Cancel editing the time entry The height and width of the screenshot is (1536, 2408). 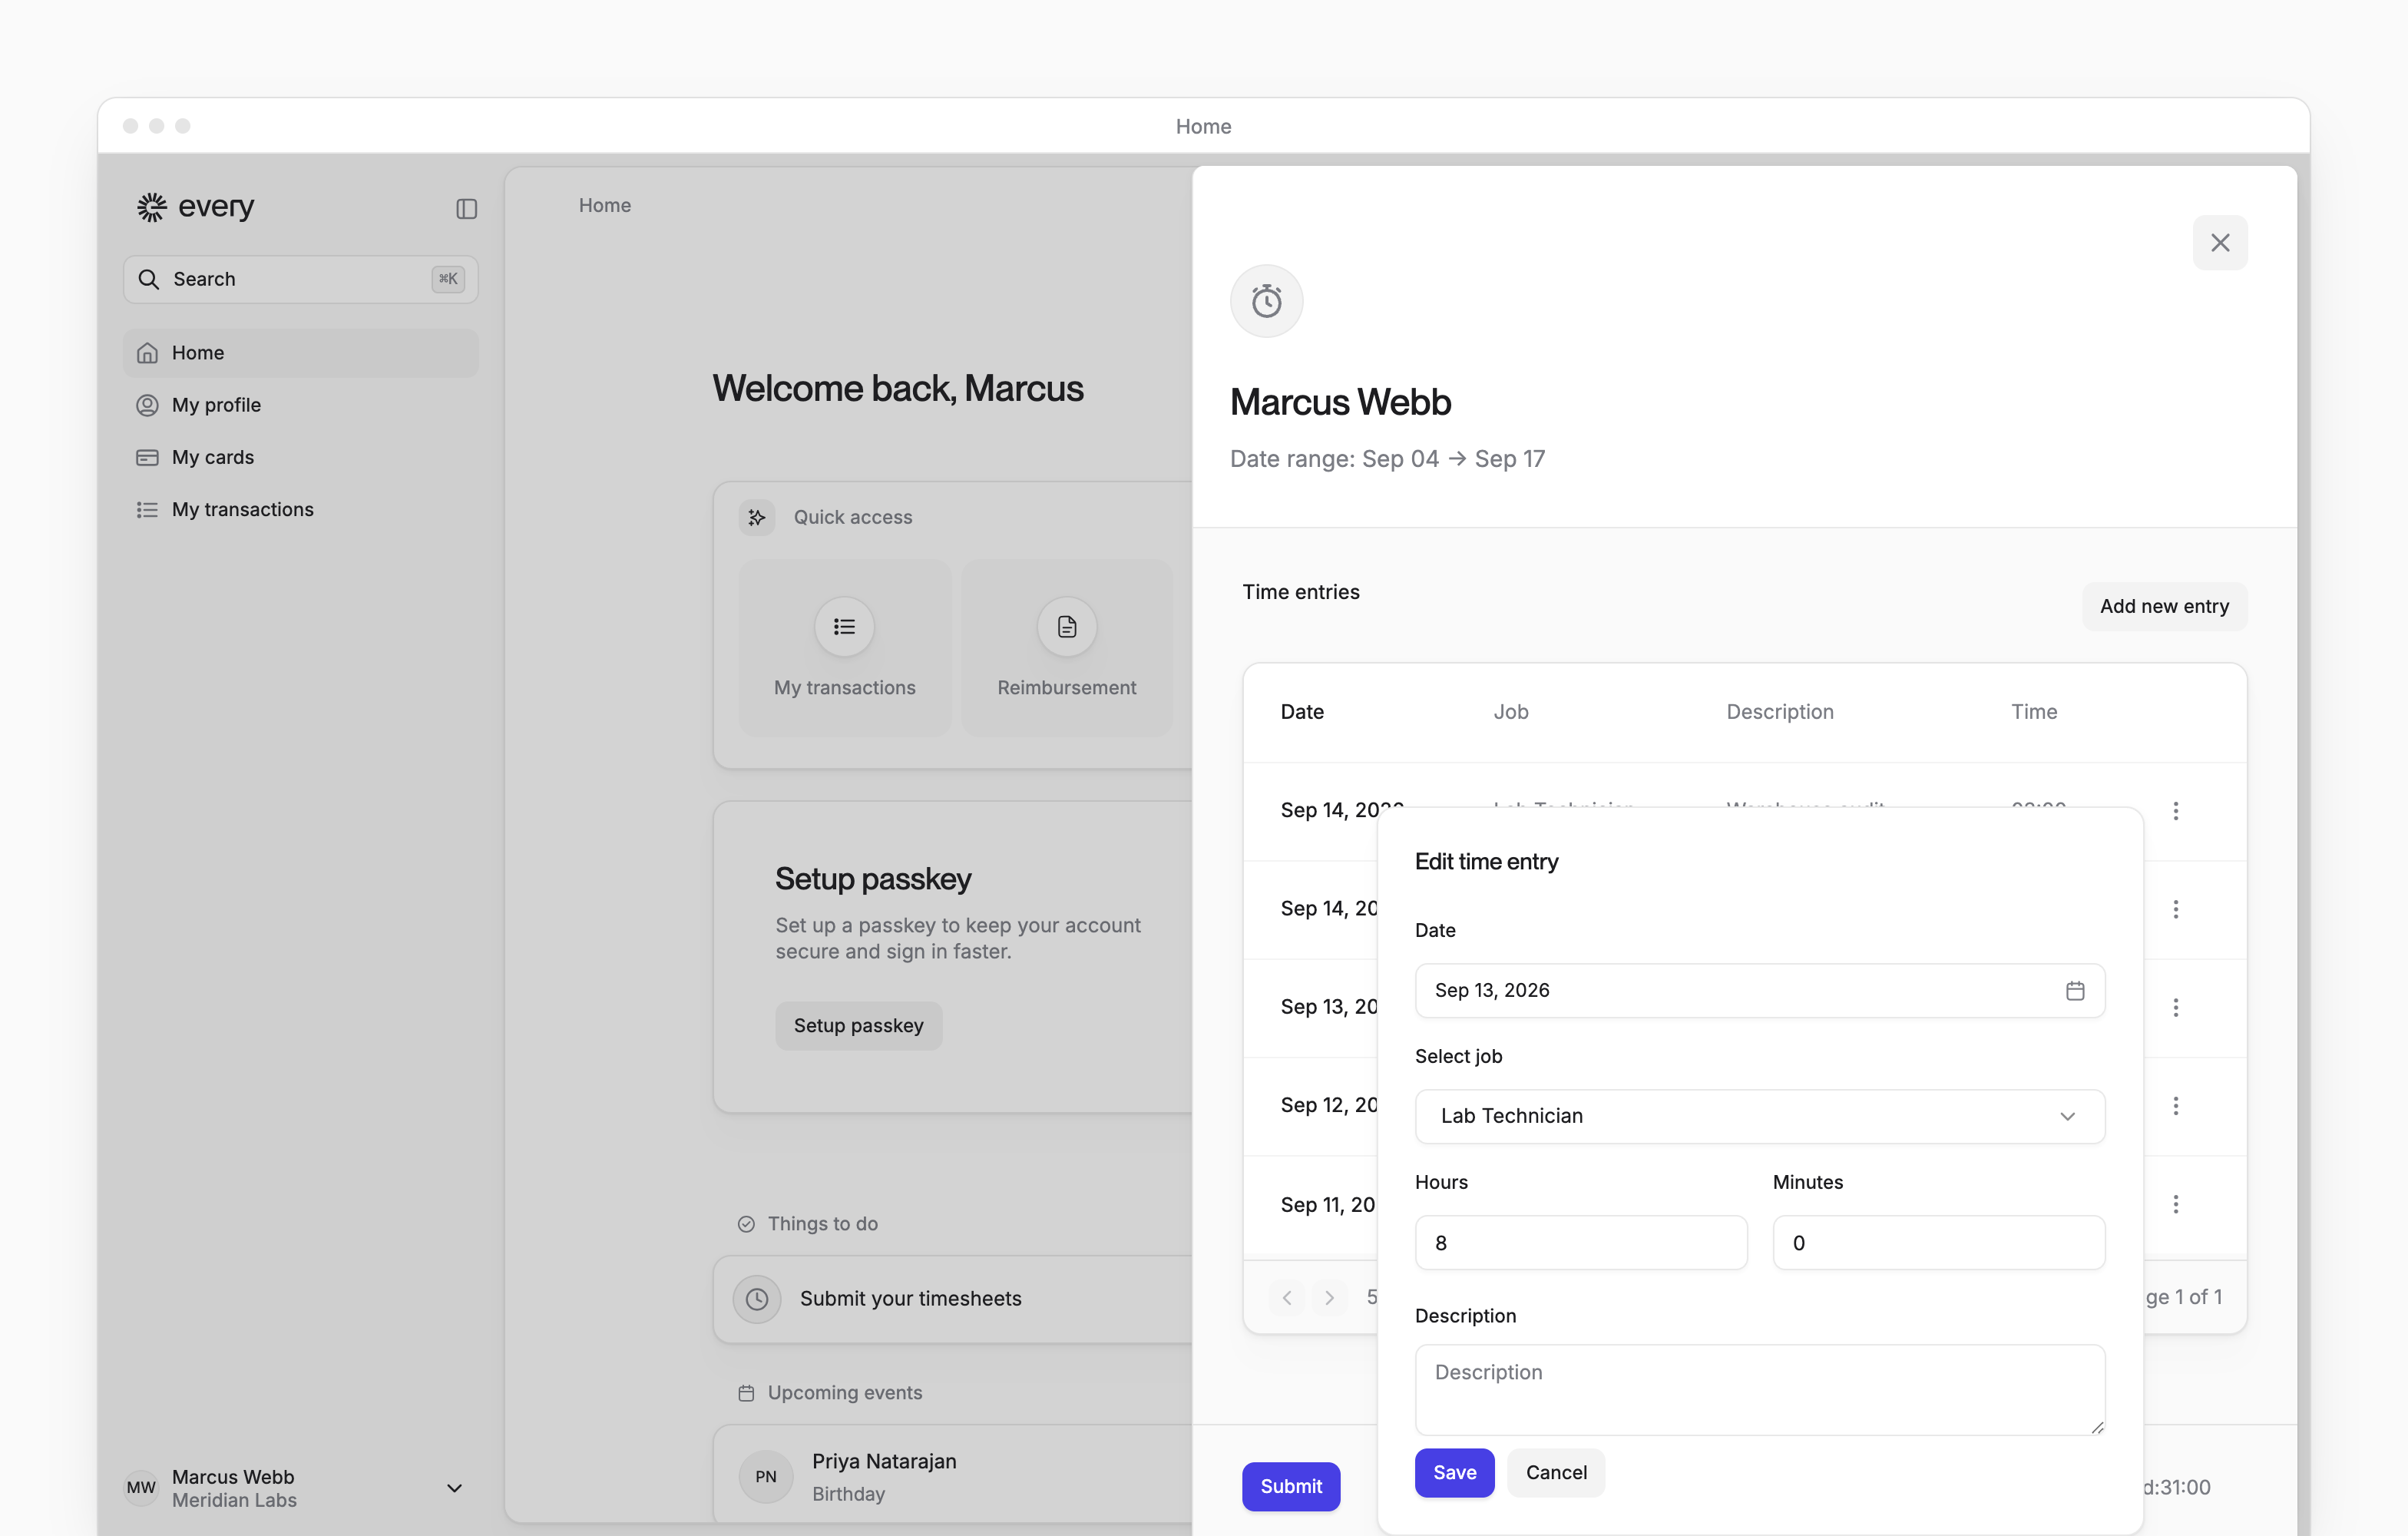coord(1555,1473)
